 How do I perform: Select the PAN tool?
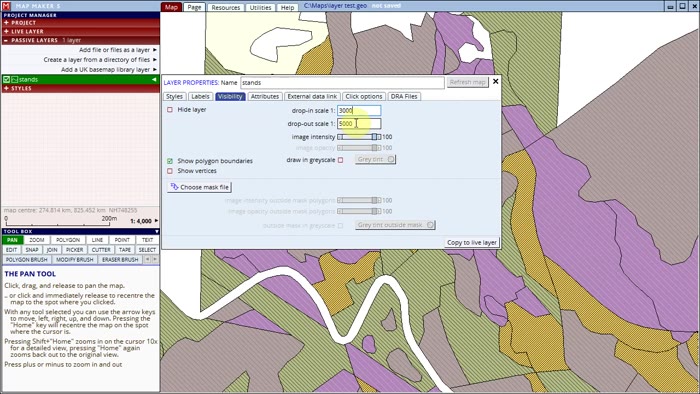(x=12, y=240)
